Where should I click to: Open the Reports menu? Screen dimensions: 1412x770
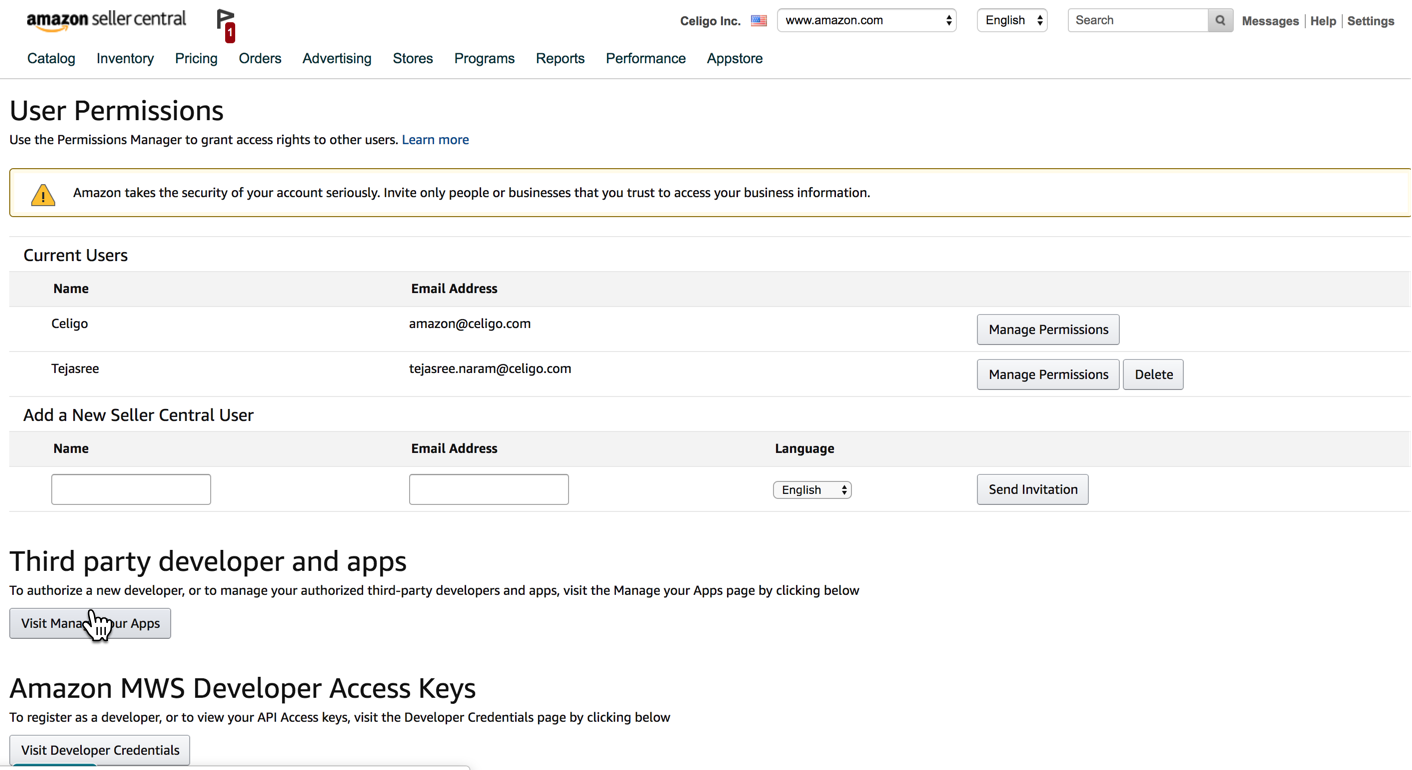pos(560,59)
